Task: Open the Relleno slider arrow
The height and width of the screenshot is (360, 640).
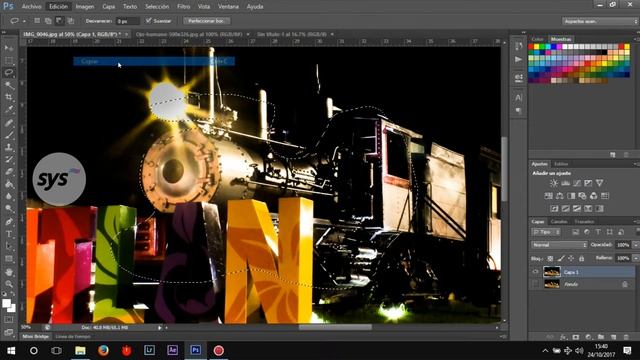Action: 636,258
